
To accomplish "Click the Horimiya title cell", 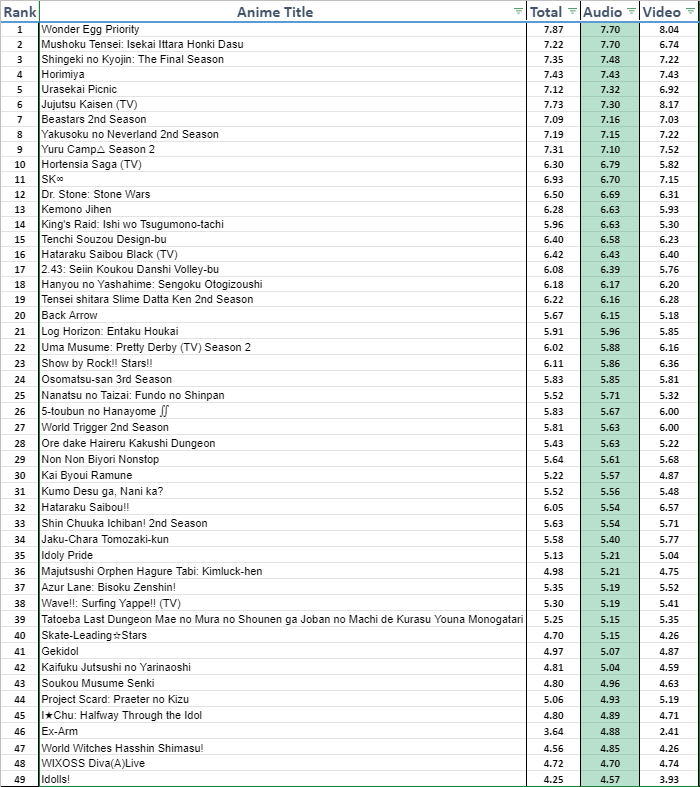I will click(x=65, y=75).
